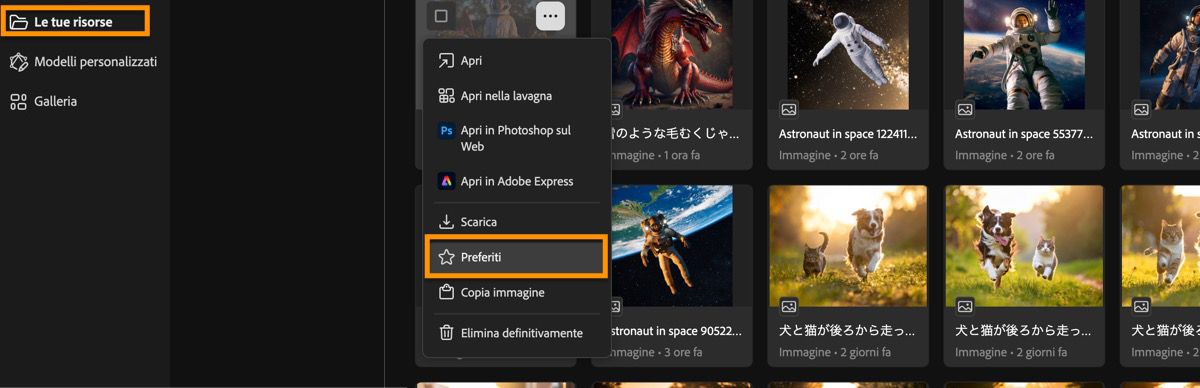
Task: Click 'Immagine • 2 ore fa' under Astronaut 122411
Action: point(828,155)
